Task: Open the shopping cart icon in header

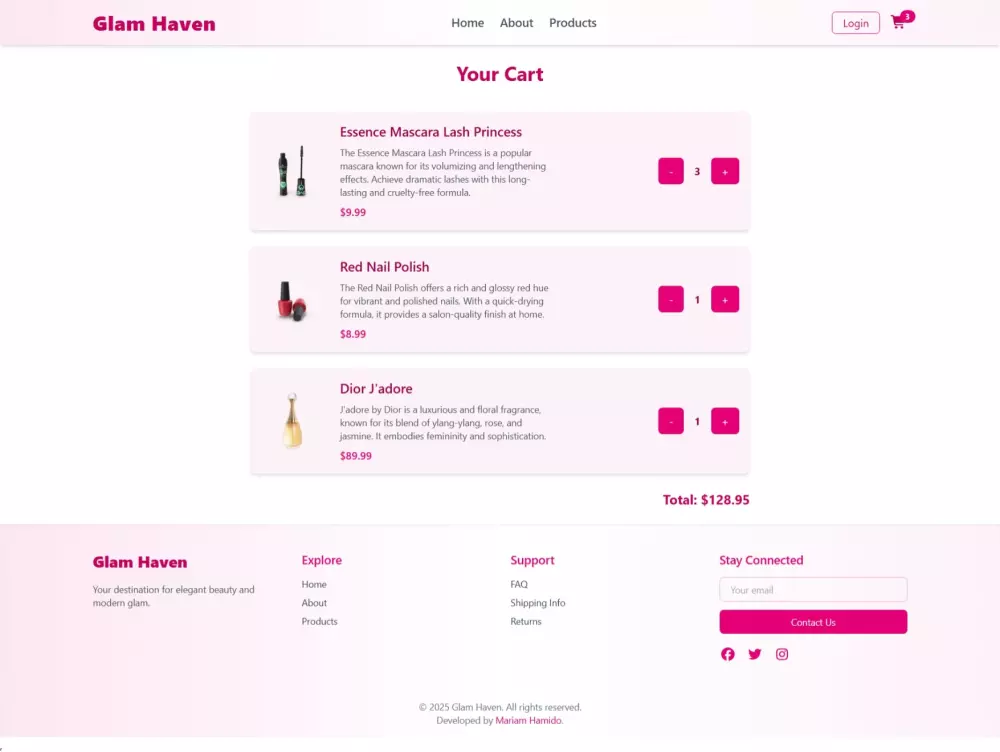Action: click(x=898, y=23)
